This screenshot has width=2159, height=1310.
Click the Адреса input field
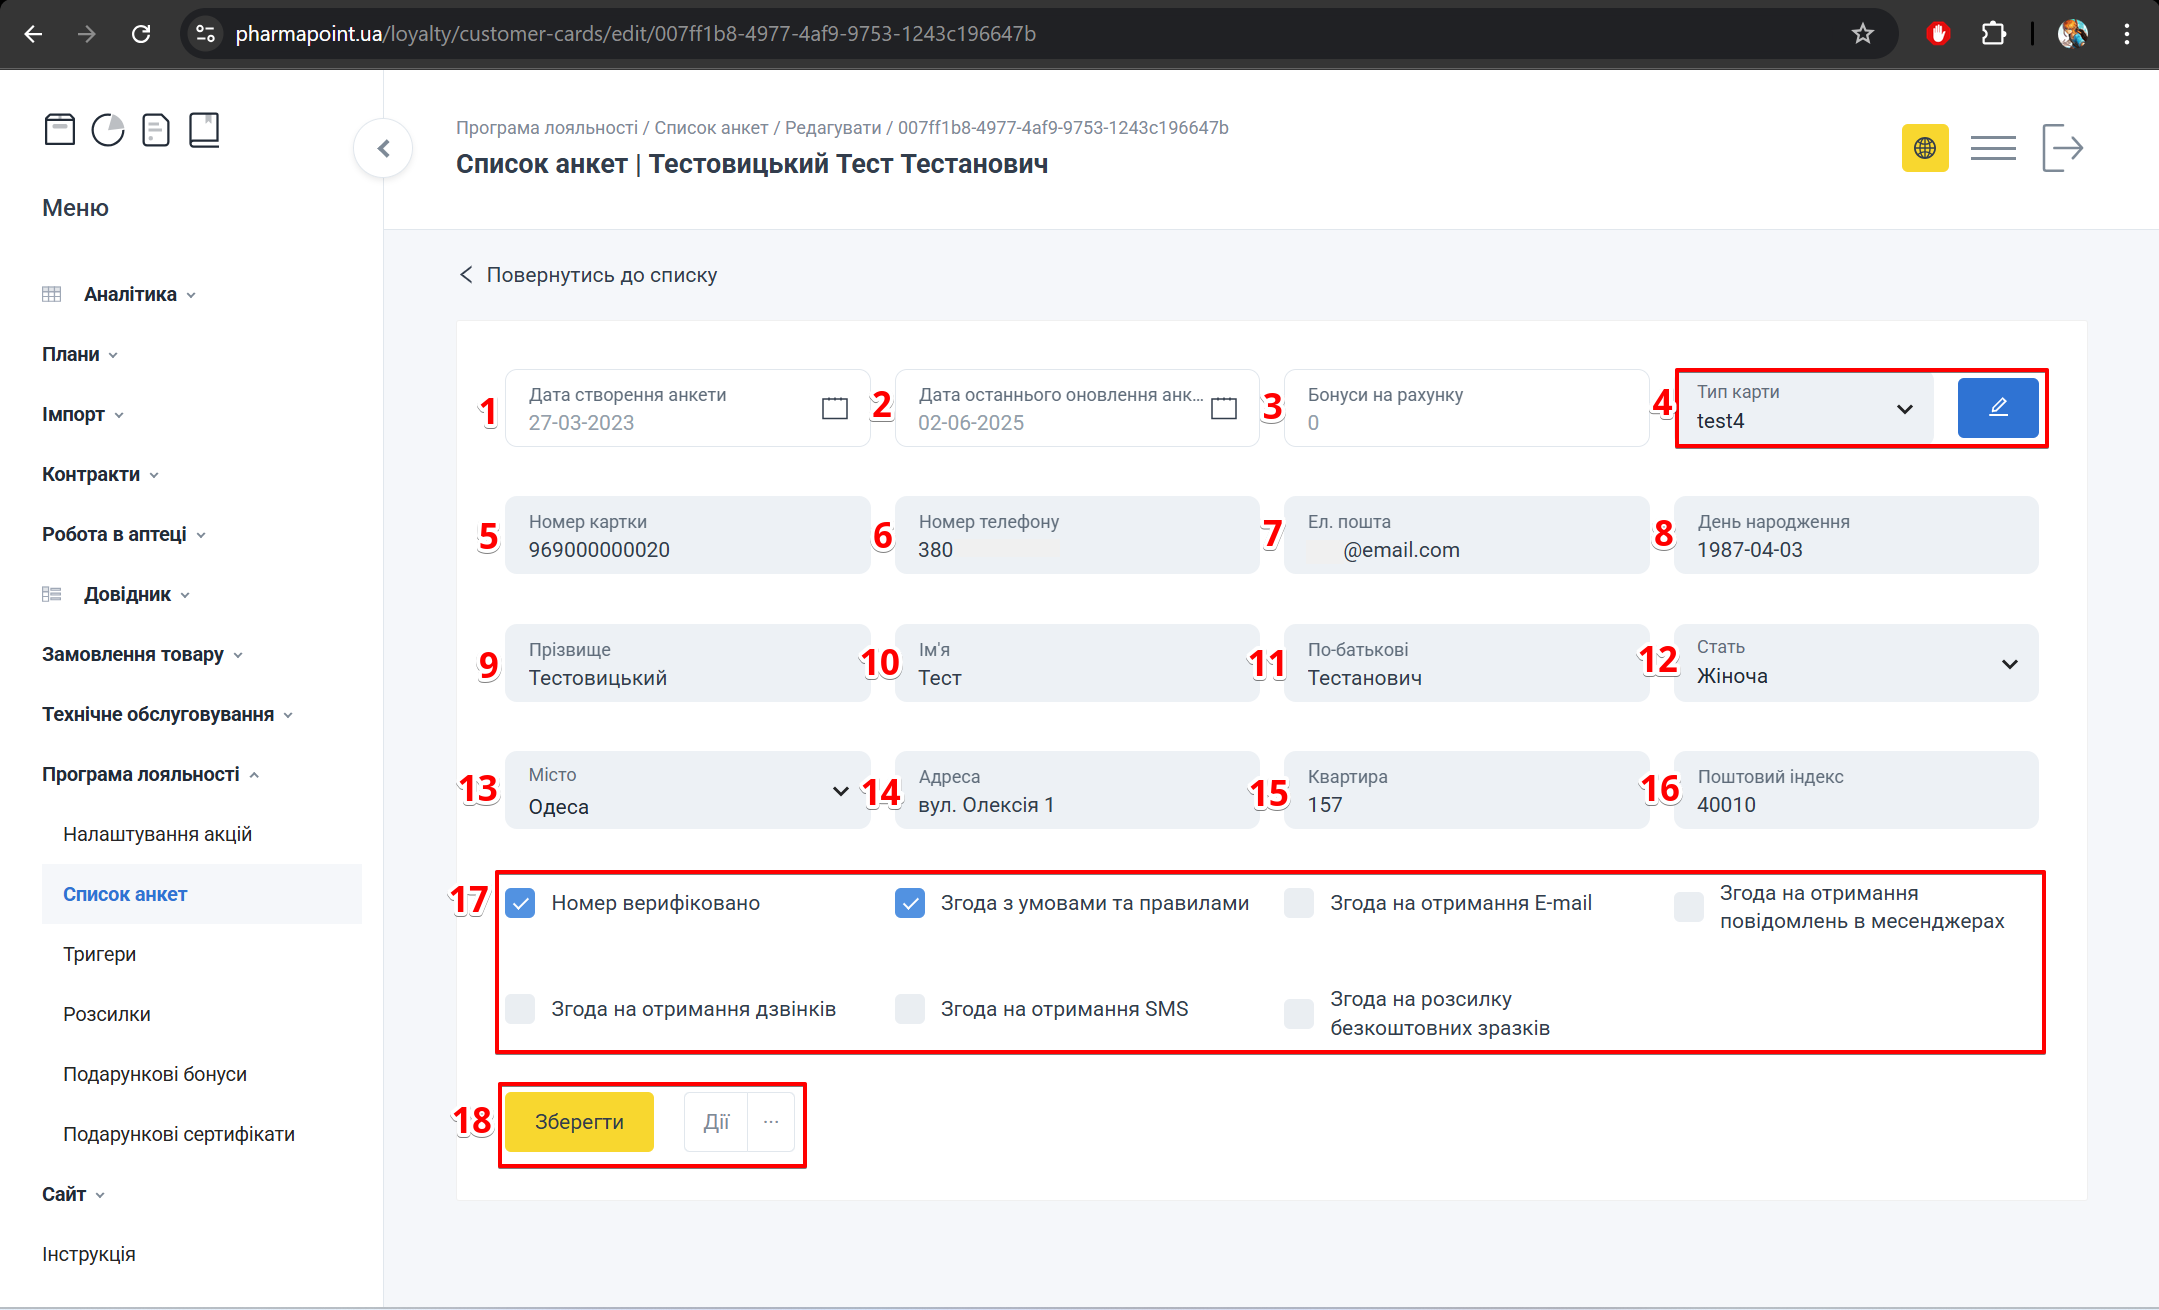click(1076, 804)
